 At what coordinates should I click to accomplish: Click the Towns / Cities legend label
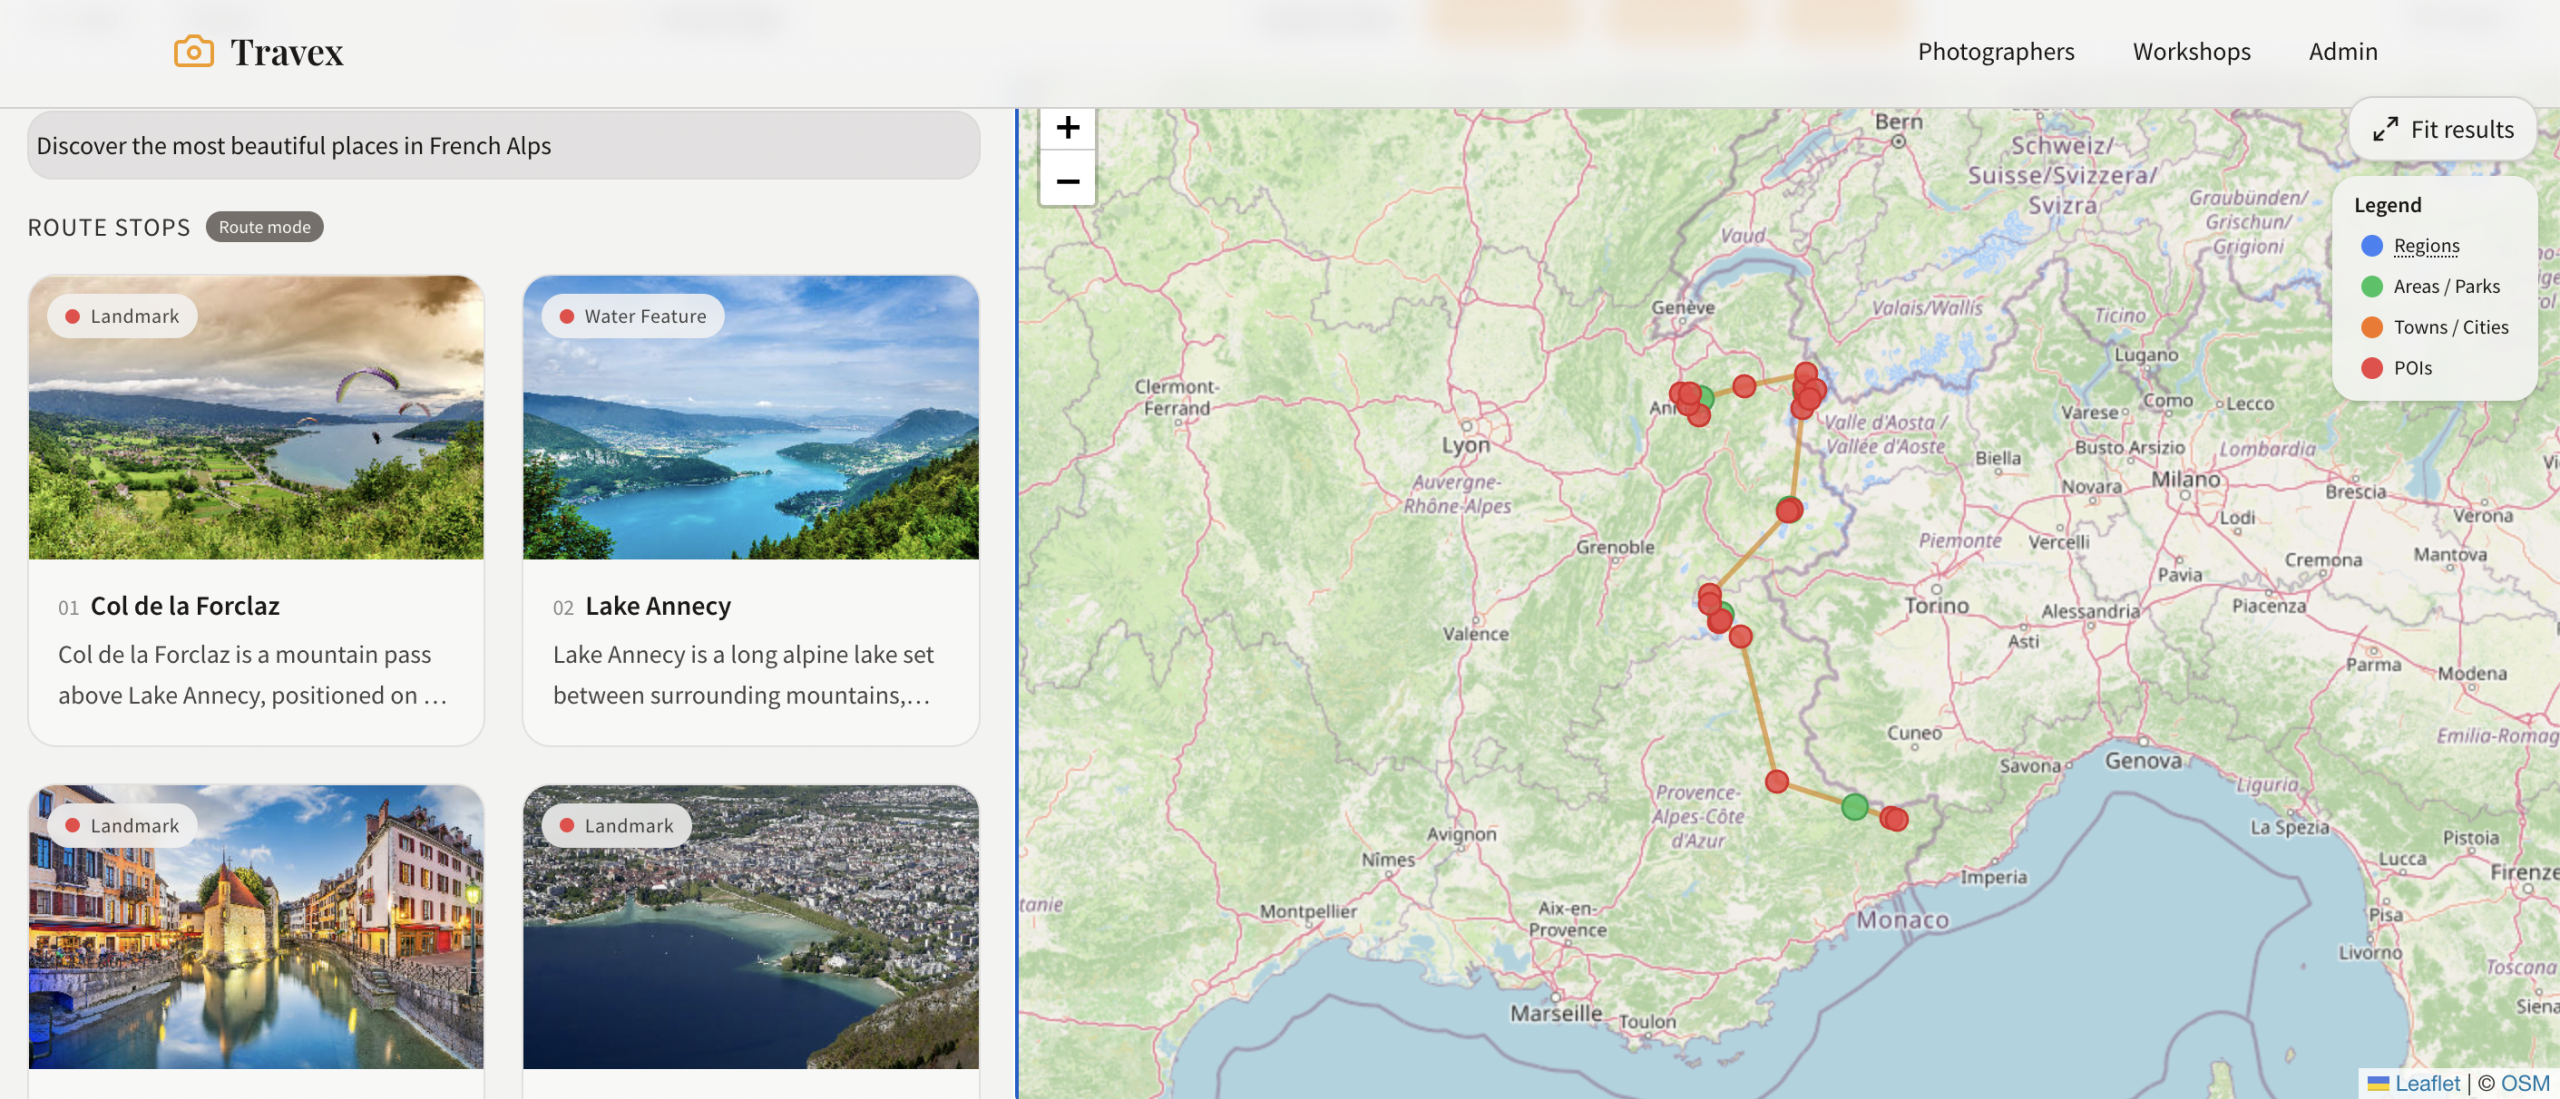pos(2450,328)
